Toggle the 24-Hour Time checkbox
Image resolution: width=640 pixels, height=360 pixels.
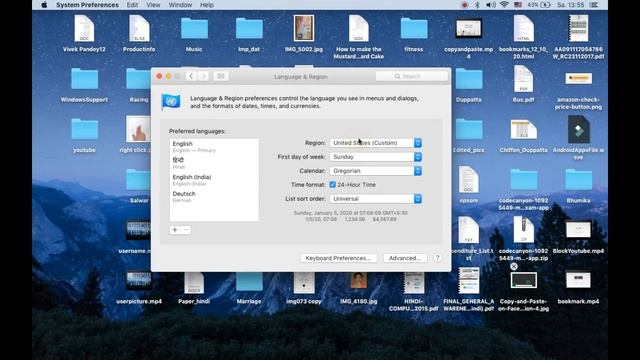coord(333,184)
